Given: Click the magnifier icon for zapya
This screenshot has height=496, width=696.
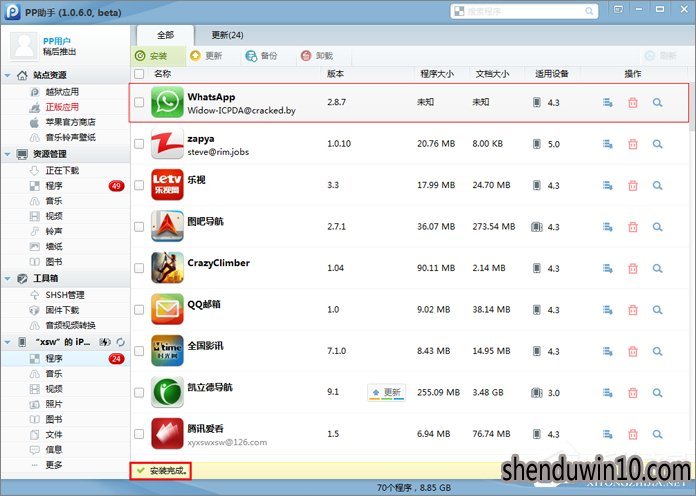Looking at the screenshot, I should 657,144.
